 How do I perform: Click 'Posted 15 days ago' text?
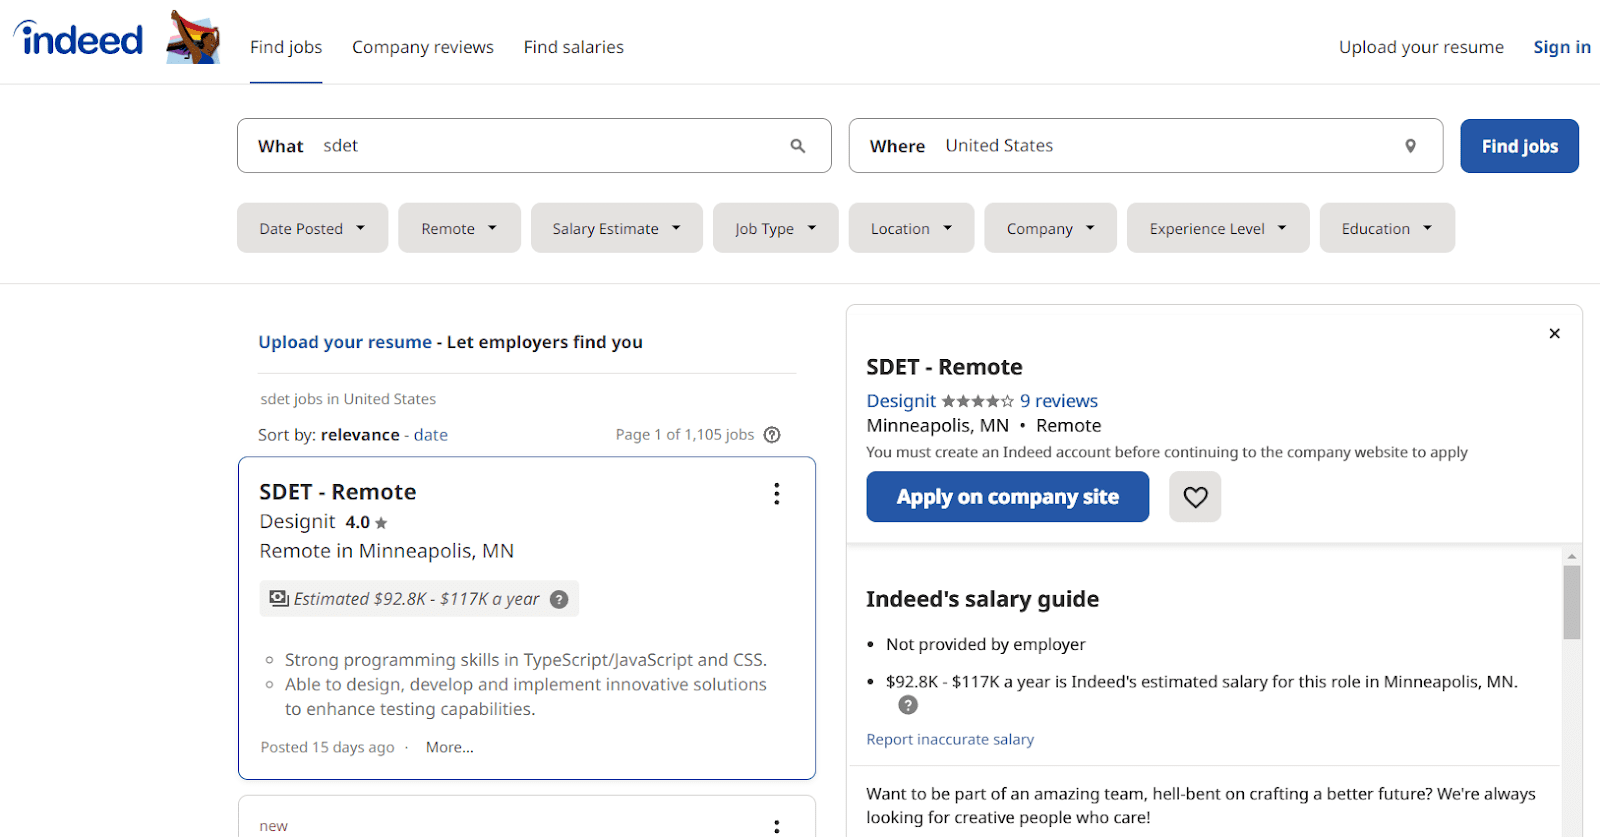(x=328, y=747)
